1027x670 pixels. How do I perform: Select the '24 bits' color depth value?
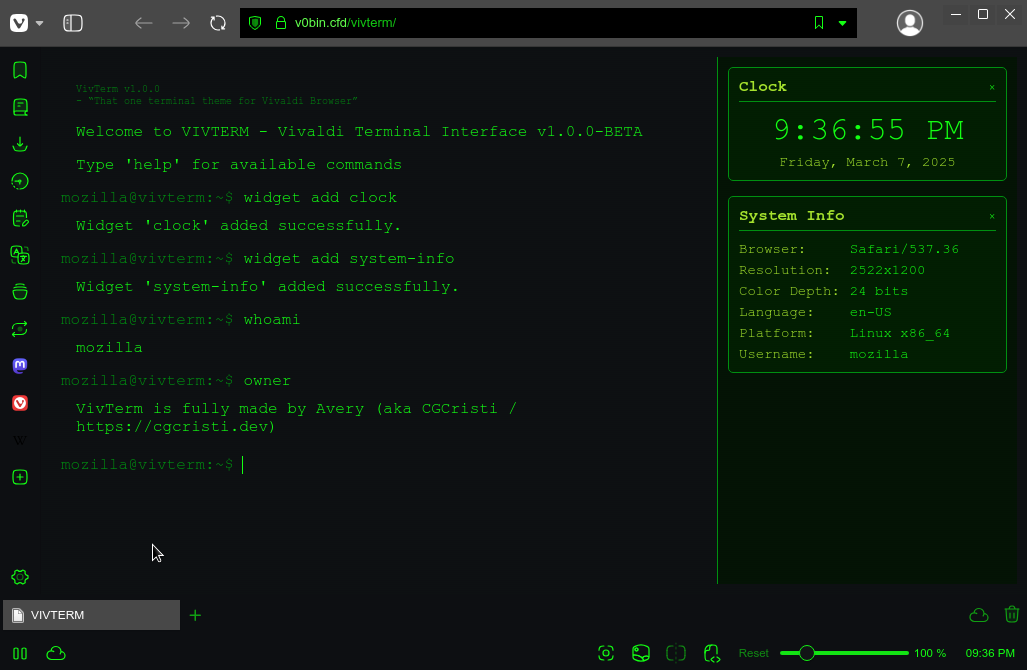[x=879, y=291]
